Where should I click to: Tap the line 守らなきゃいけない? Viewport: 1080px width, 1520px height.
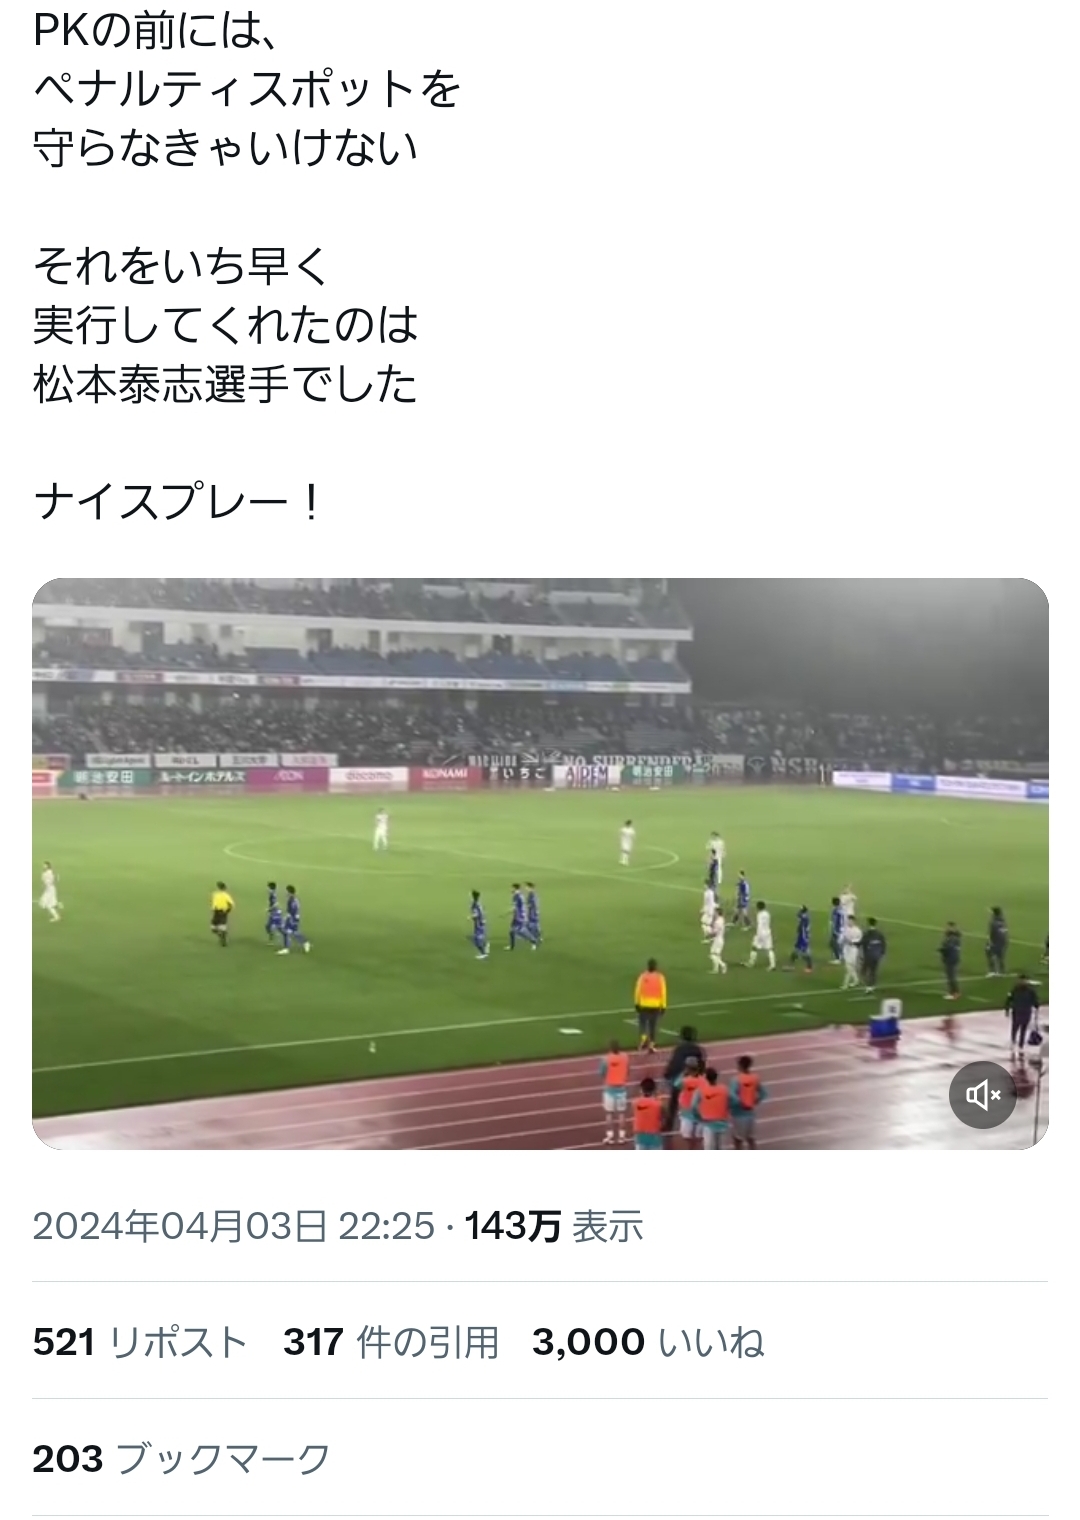click(x=225, y=148)
